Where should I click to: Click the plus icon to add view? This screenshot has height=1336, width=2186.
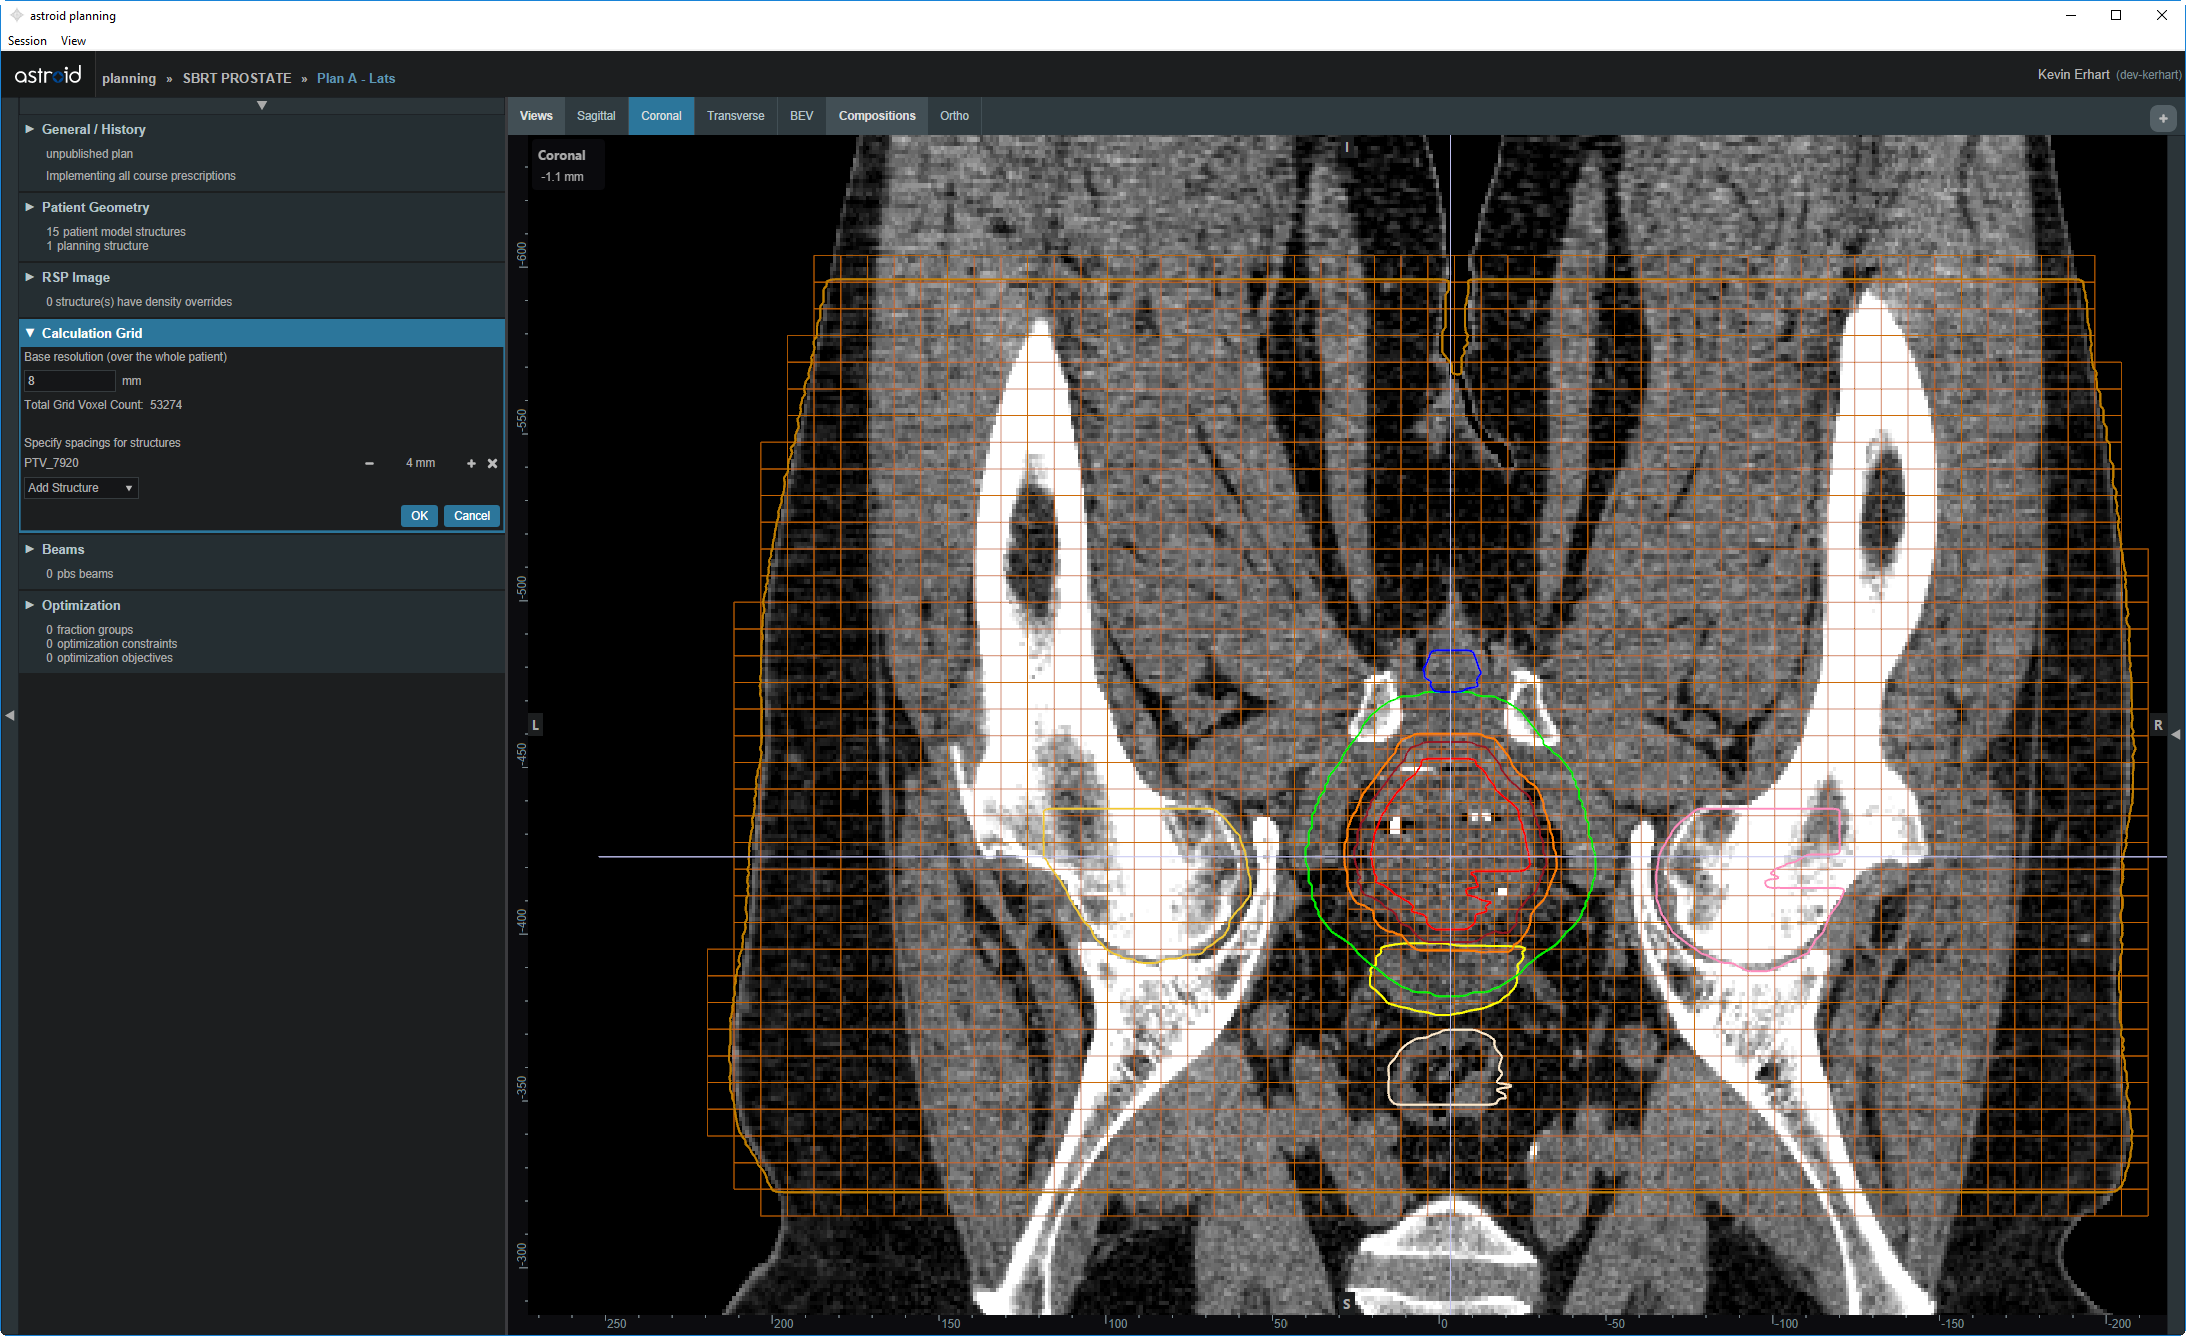tap(2163, 118)
